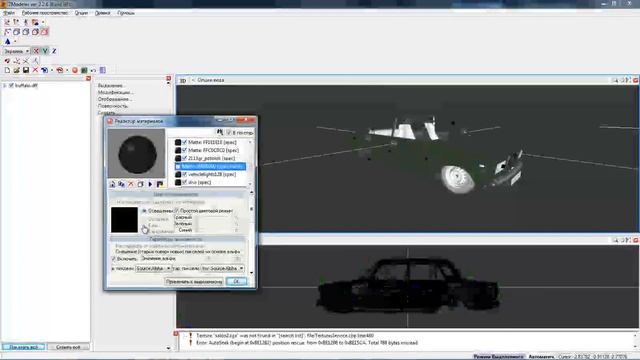The width and height of the screenshot is (640, 360).
Task: Click Применить к выделенному button
Action: click(194, 282)
